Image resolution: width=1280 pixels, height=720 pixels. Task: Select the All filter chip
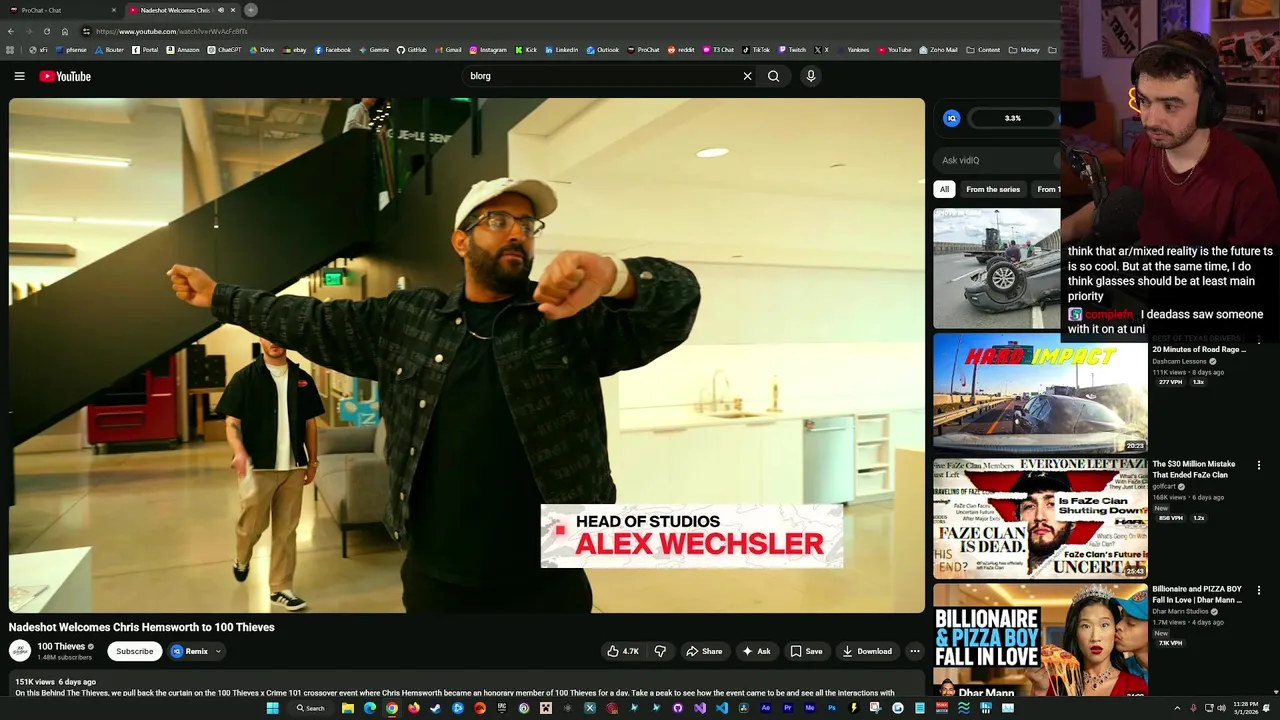[944, 189]
